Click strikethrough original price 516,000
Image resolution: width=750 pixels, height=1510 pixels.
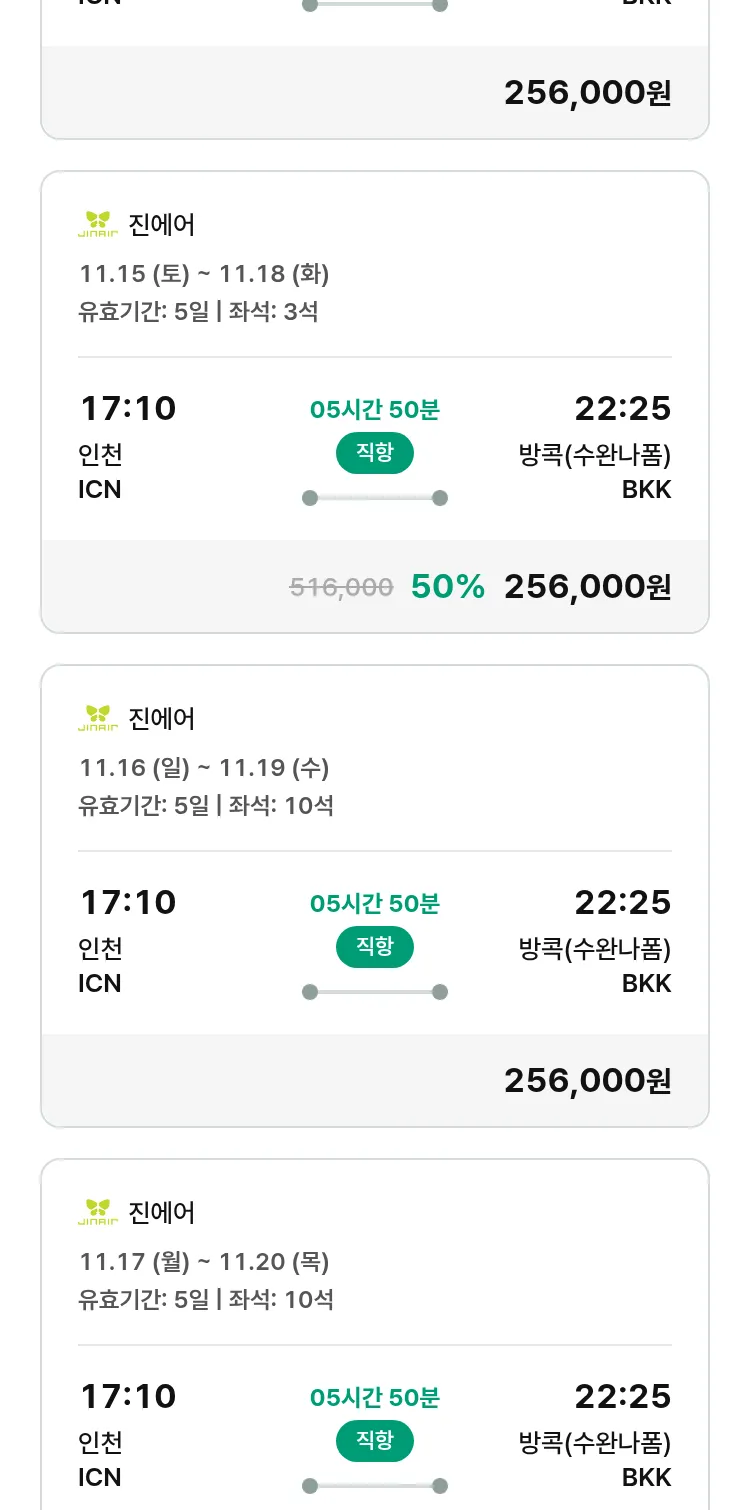click(341, 588)
